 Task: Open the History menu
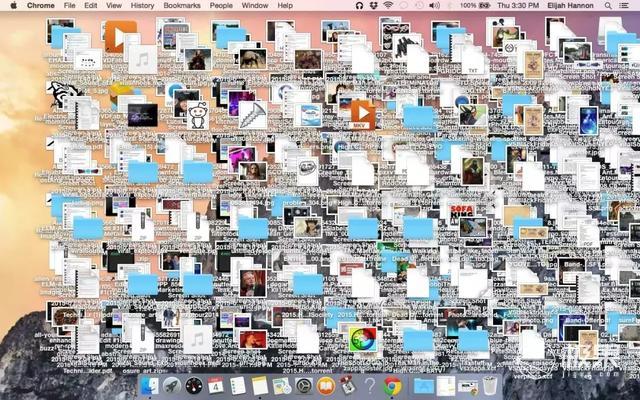coord(142,5)
